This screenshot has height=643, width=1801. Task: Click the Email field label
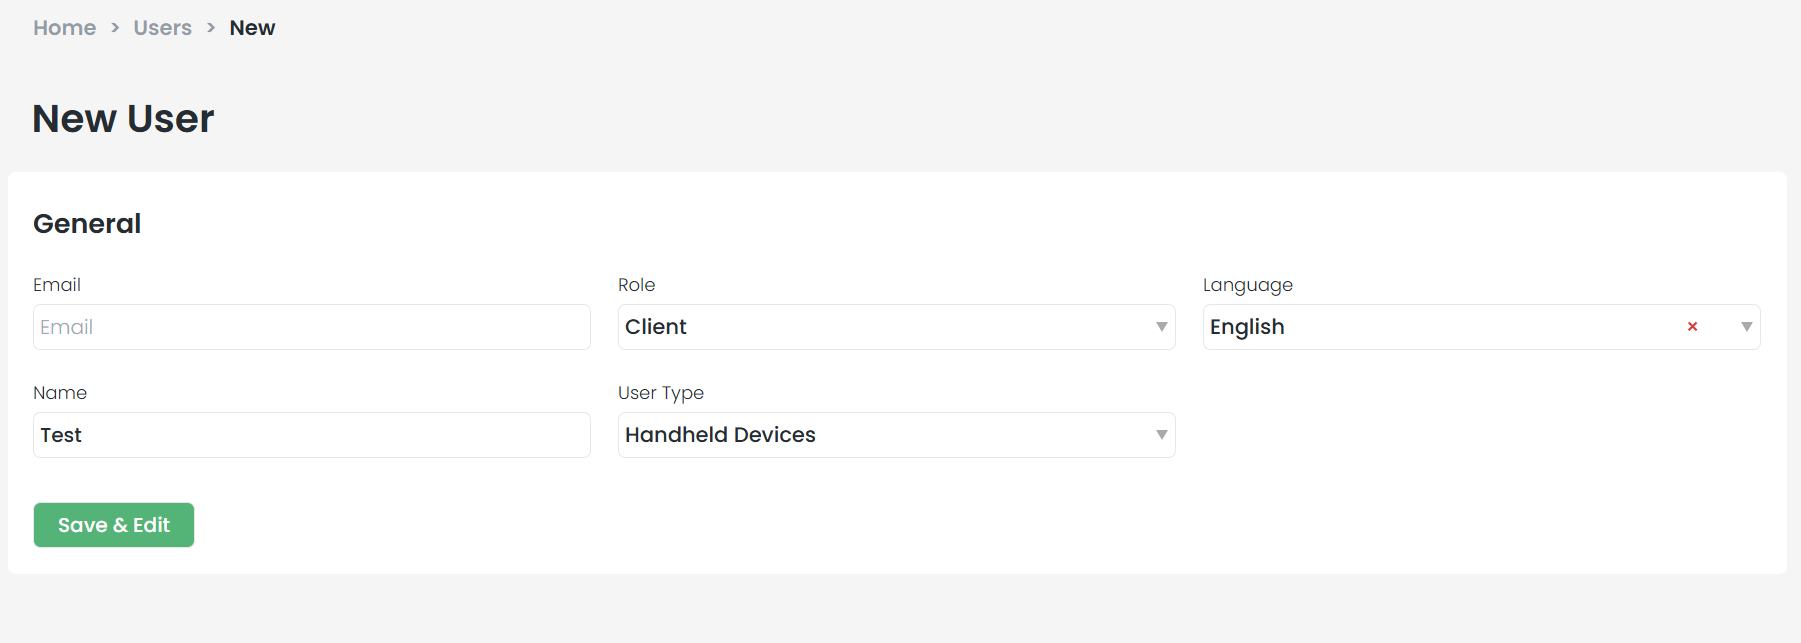[57, 285]
